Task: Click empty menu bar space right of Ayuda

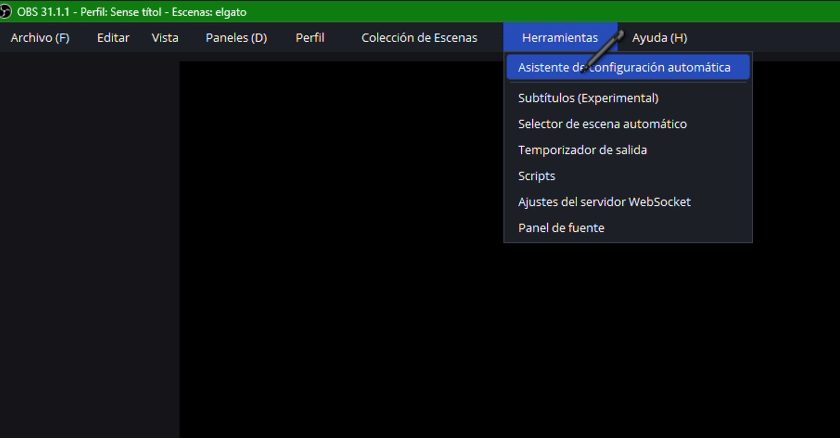Action: coord(770,38)
